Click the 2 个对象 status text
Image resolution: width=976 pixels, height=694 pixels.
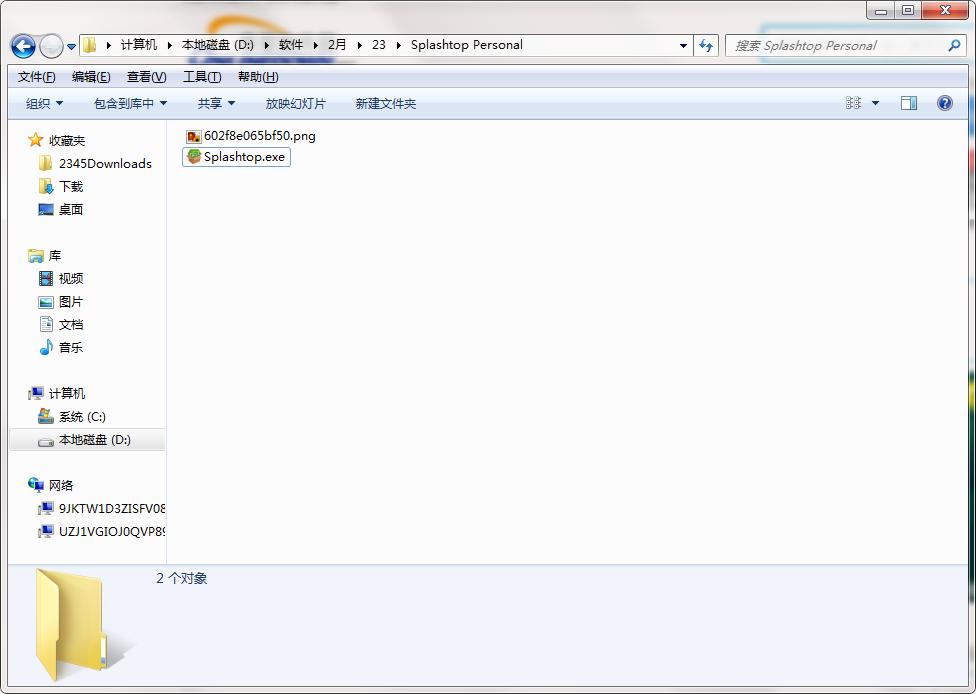point(181,578)
